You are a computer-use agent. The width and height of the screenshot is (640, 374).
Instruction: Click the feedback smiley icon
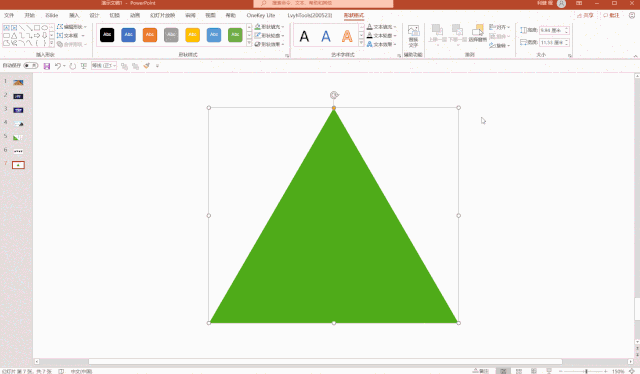pyautogui.click(x=631, y=15)
